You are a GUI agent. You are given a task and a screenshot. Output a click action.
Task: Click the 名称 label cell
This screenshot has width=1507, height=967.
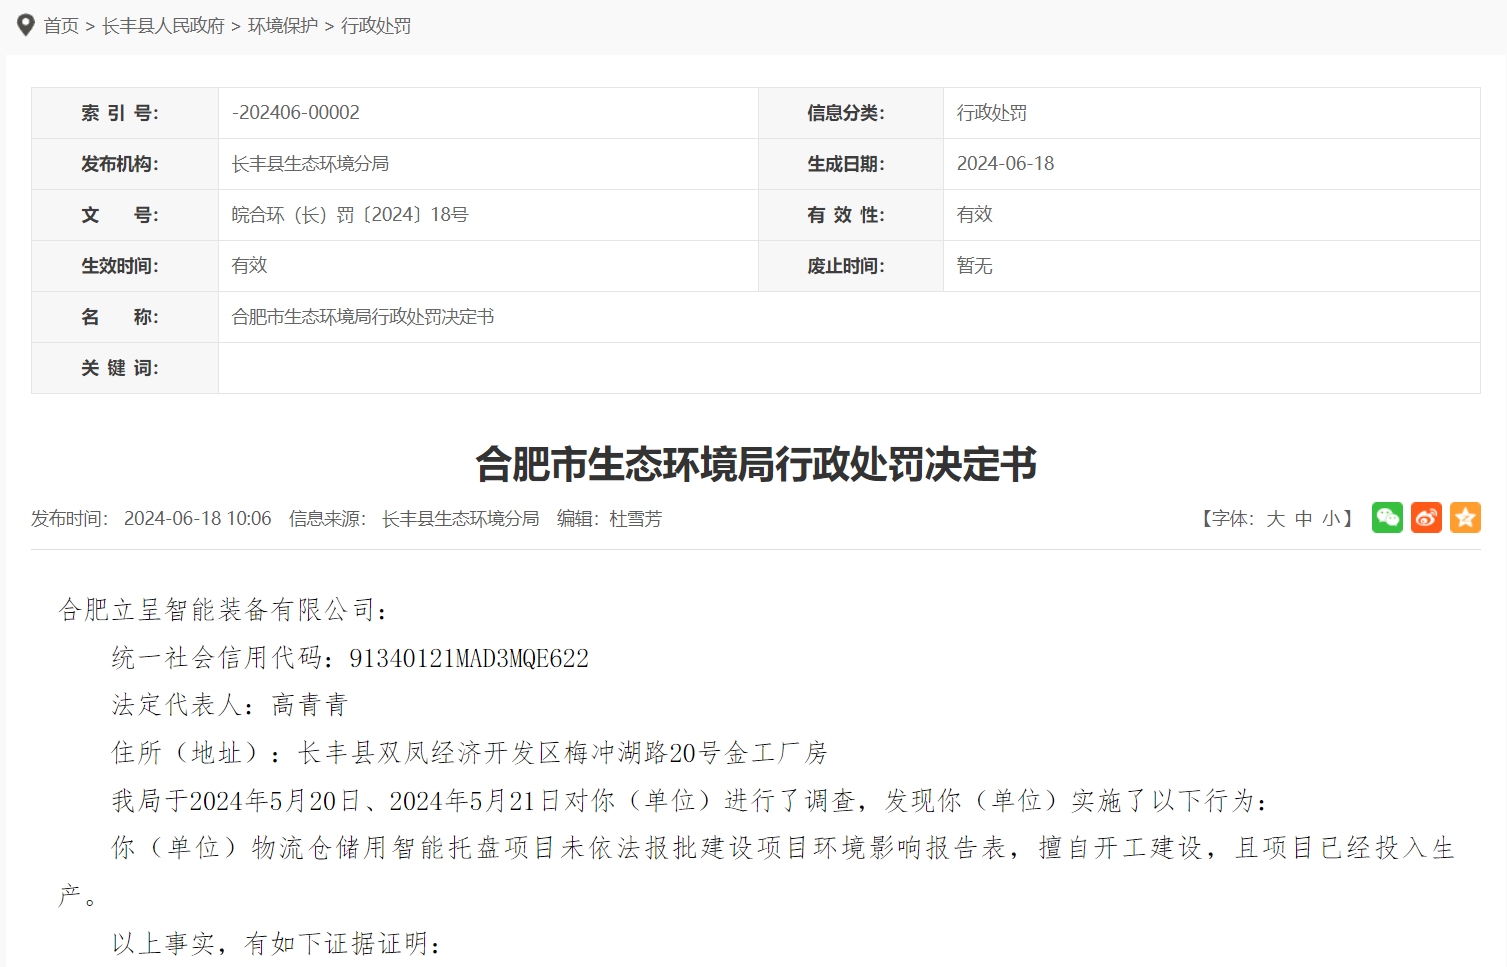coord(125,317)
